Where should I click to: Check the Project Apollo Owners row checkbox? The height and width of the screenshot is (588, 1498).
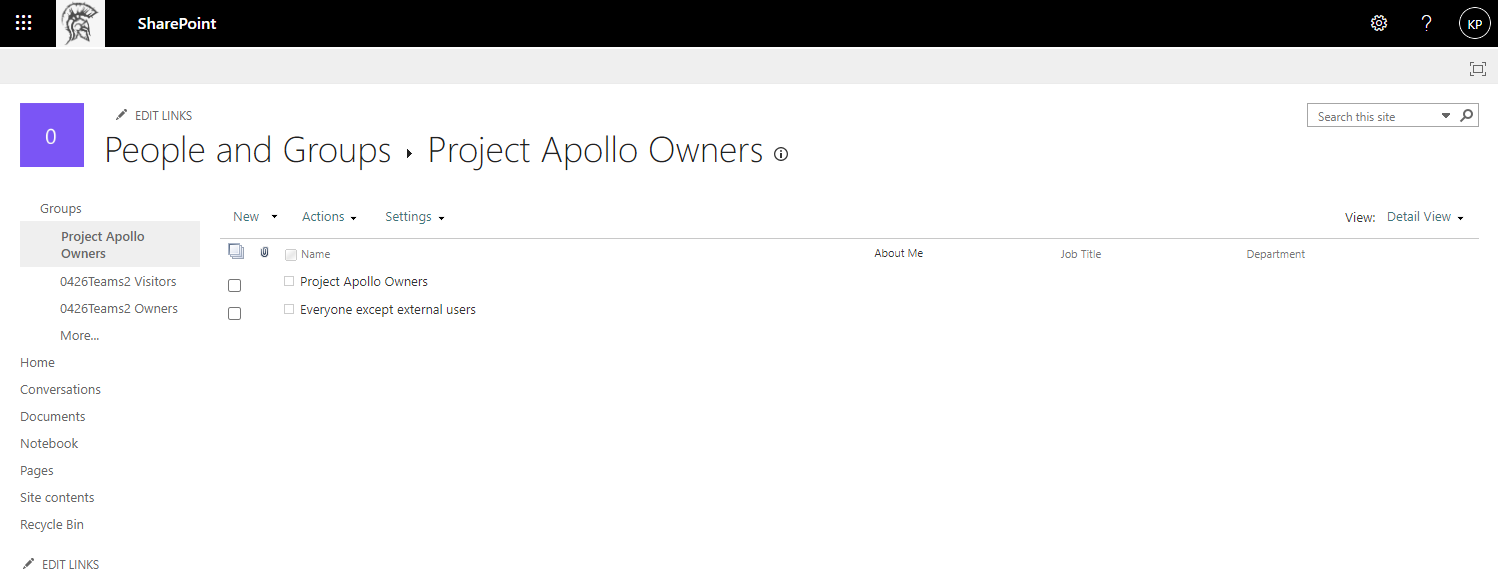click(x=235, y=285)
